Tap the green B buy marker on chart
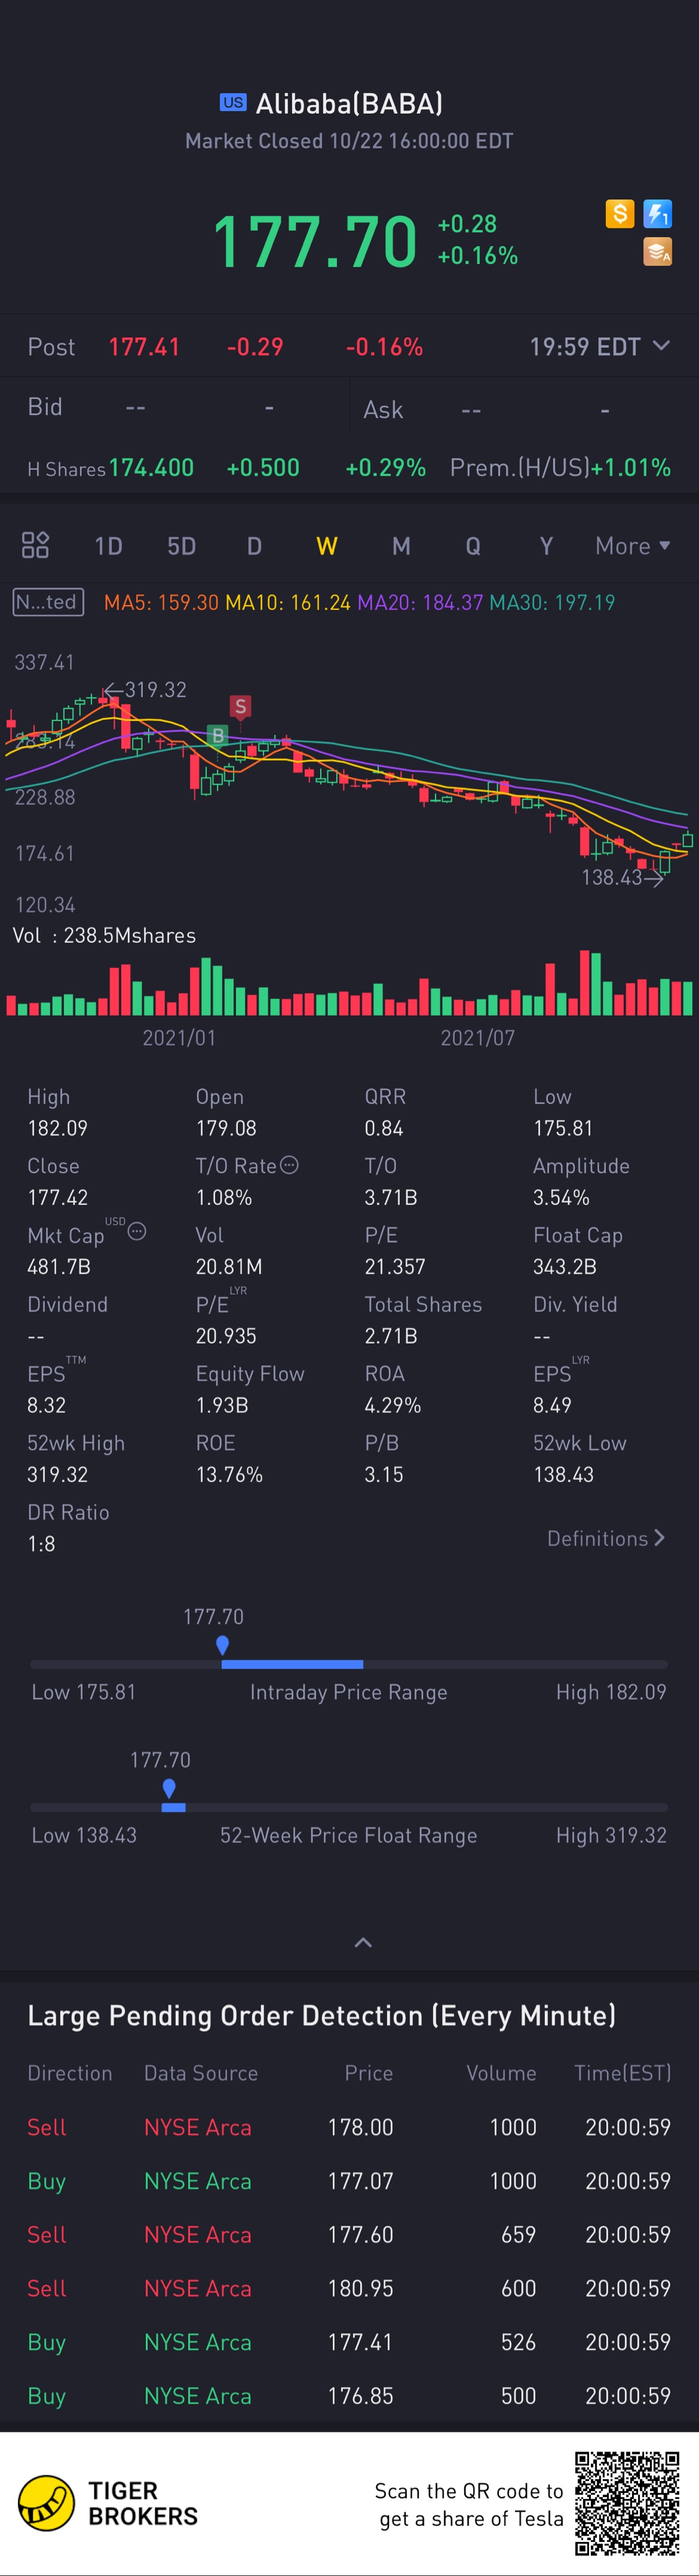 coord(217,736)
